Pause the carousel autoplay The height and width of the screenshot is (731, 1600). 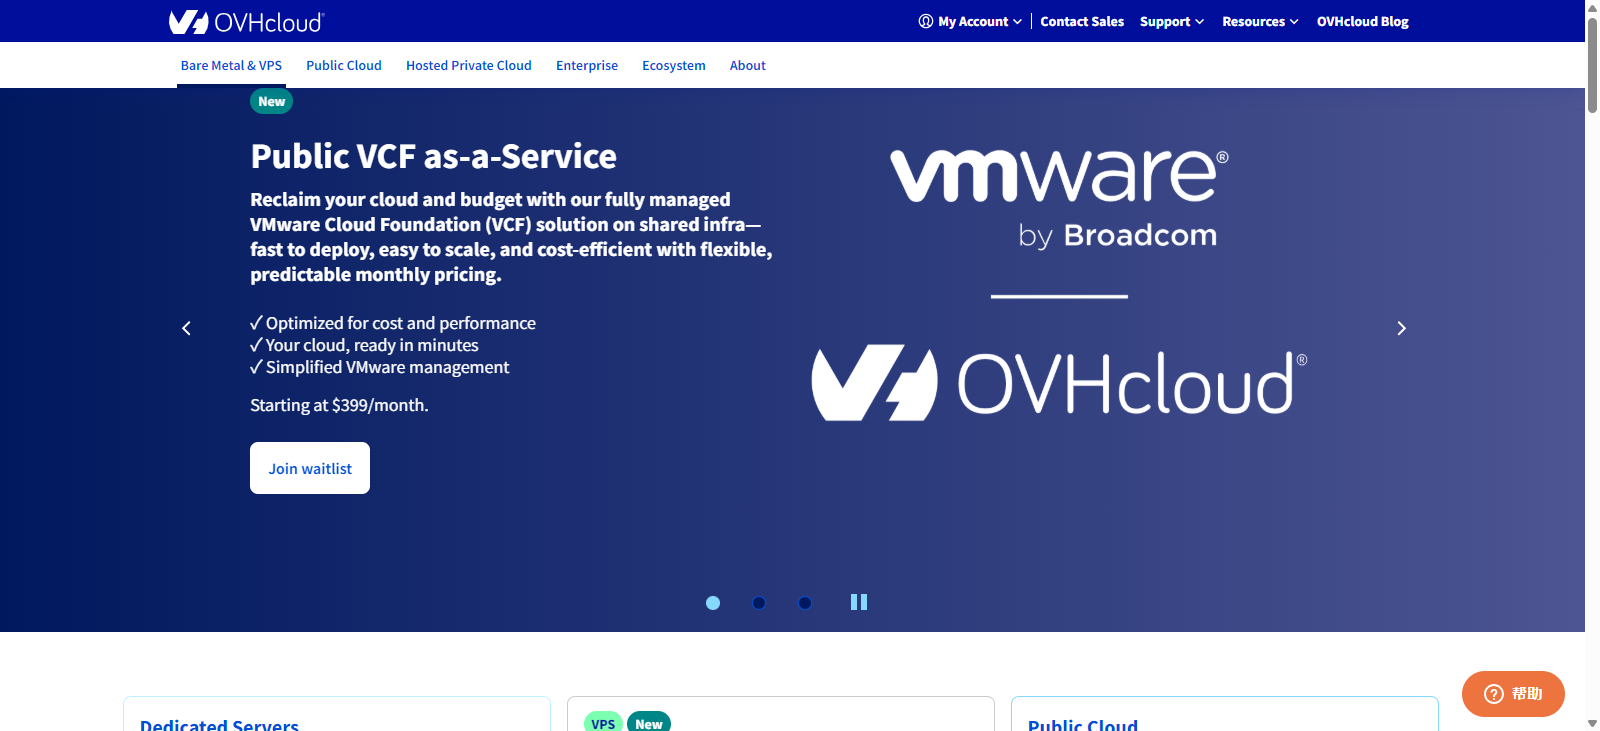coord(859,602)
